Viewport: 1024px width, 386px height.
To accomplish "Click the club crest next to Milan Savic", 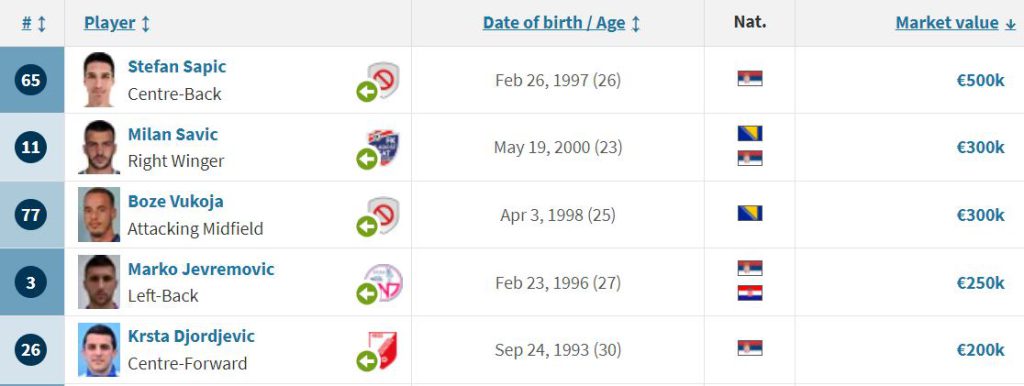I will [x=383, y=147].
